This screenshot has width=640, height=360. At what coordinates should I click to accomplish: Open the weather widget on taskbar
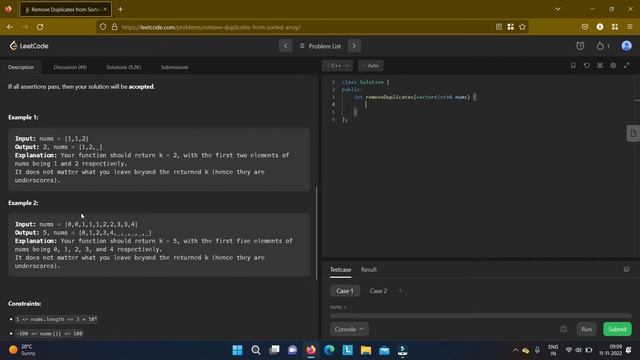tap(22, 350)
